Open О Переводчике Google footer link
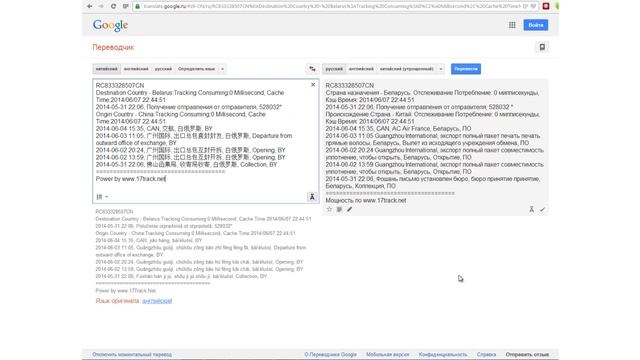The image size is (640, 360). 331,354
